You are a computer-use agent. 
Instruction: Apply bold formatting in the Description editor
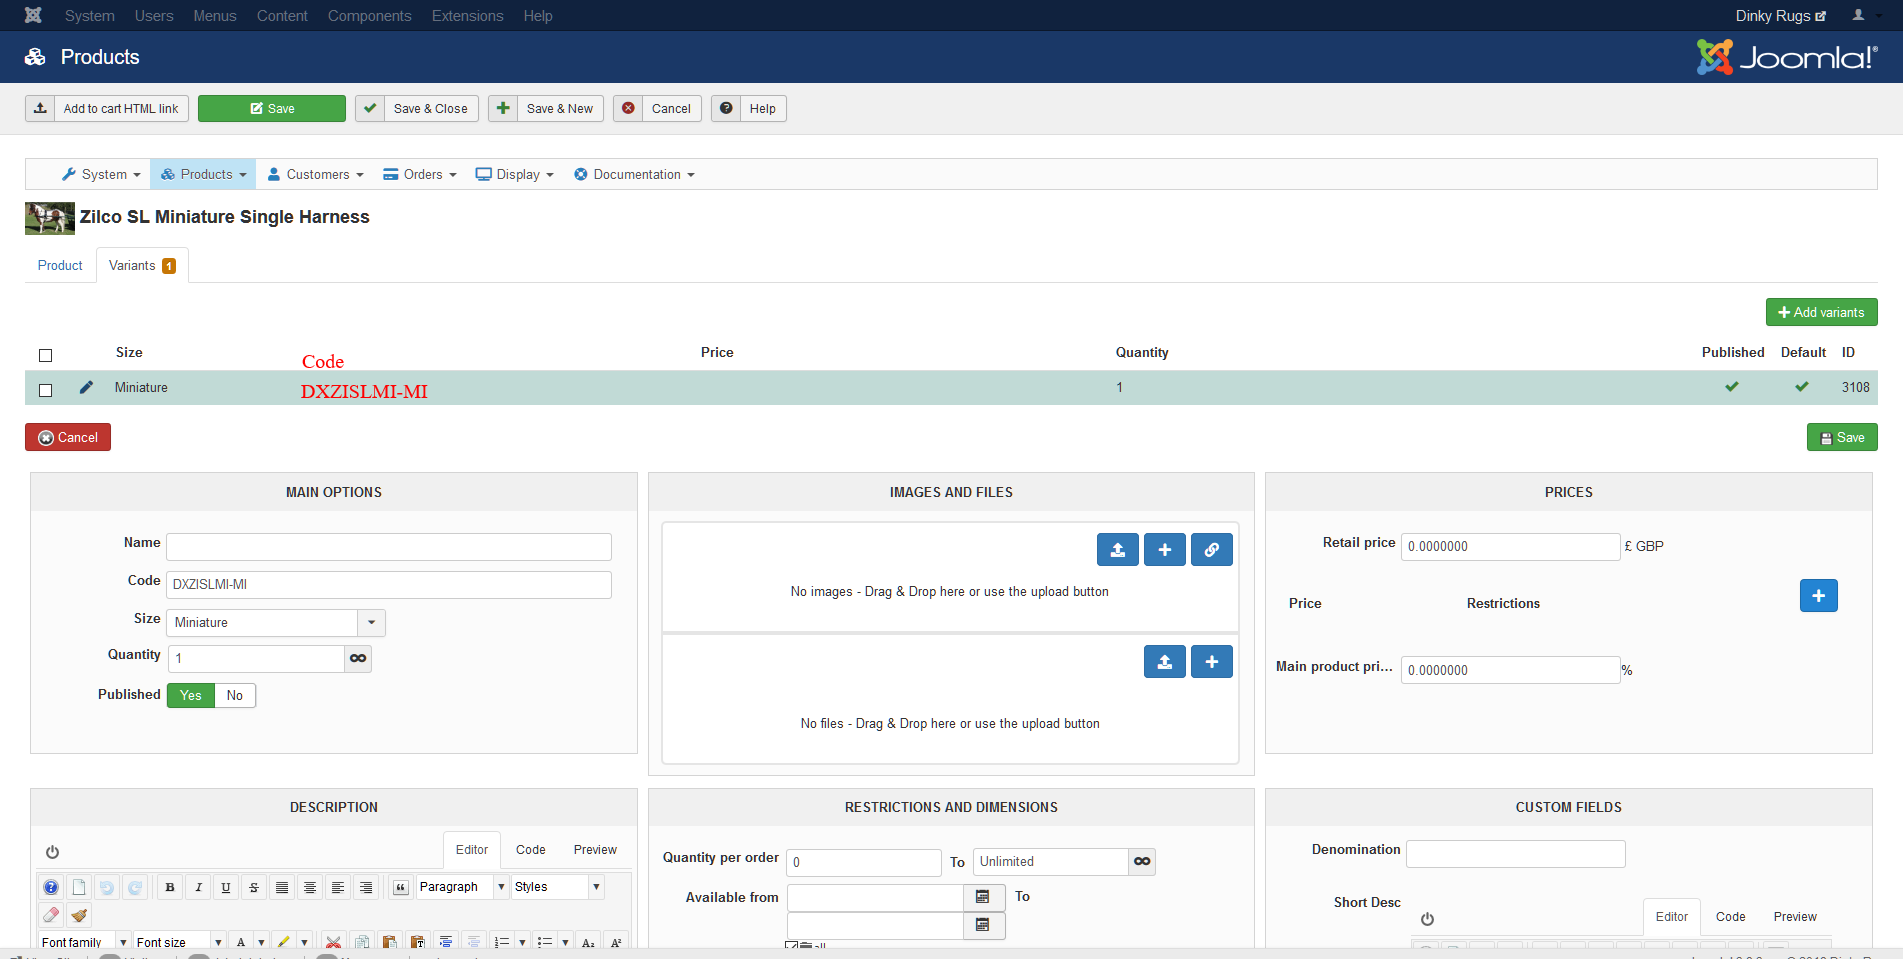170,887
